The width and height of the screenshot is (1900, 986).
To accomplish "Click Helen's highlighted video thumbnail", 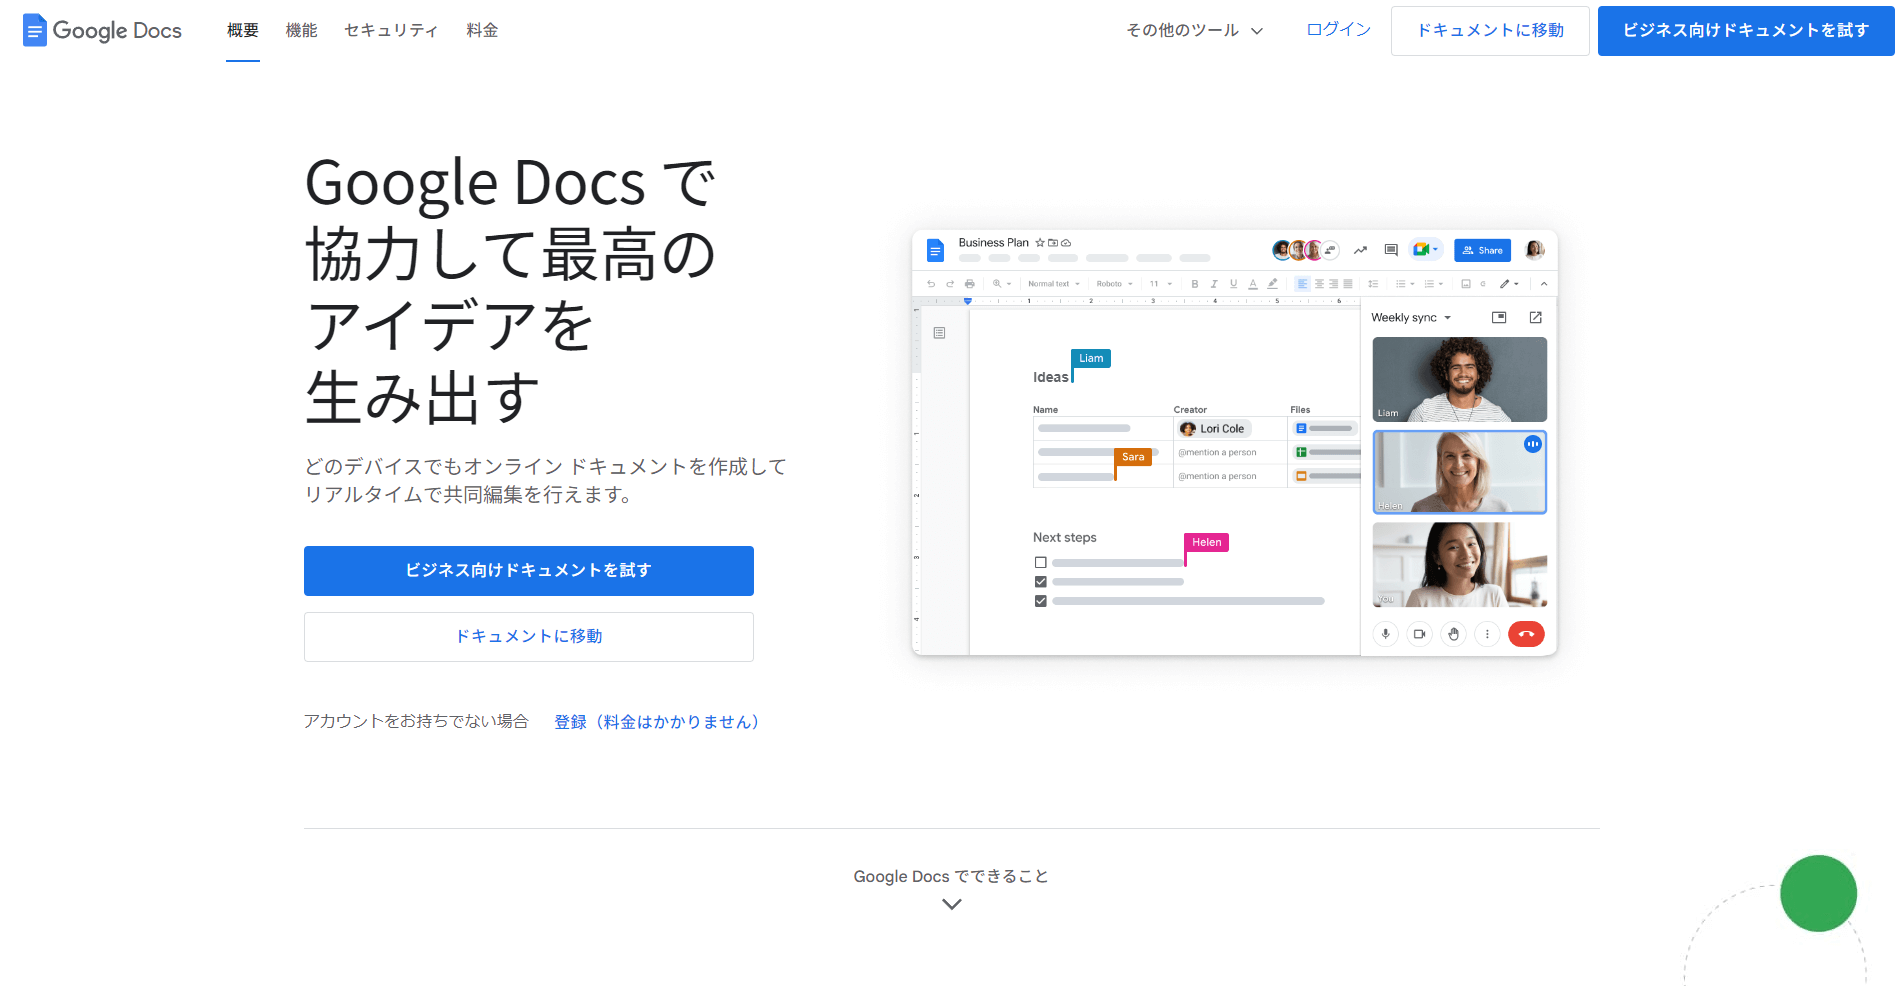I will (x=1460, y=472).
